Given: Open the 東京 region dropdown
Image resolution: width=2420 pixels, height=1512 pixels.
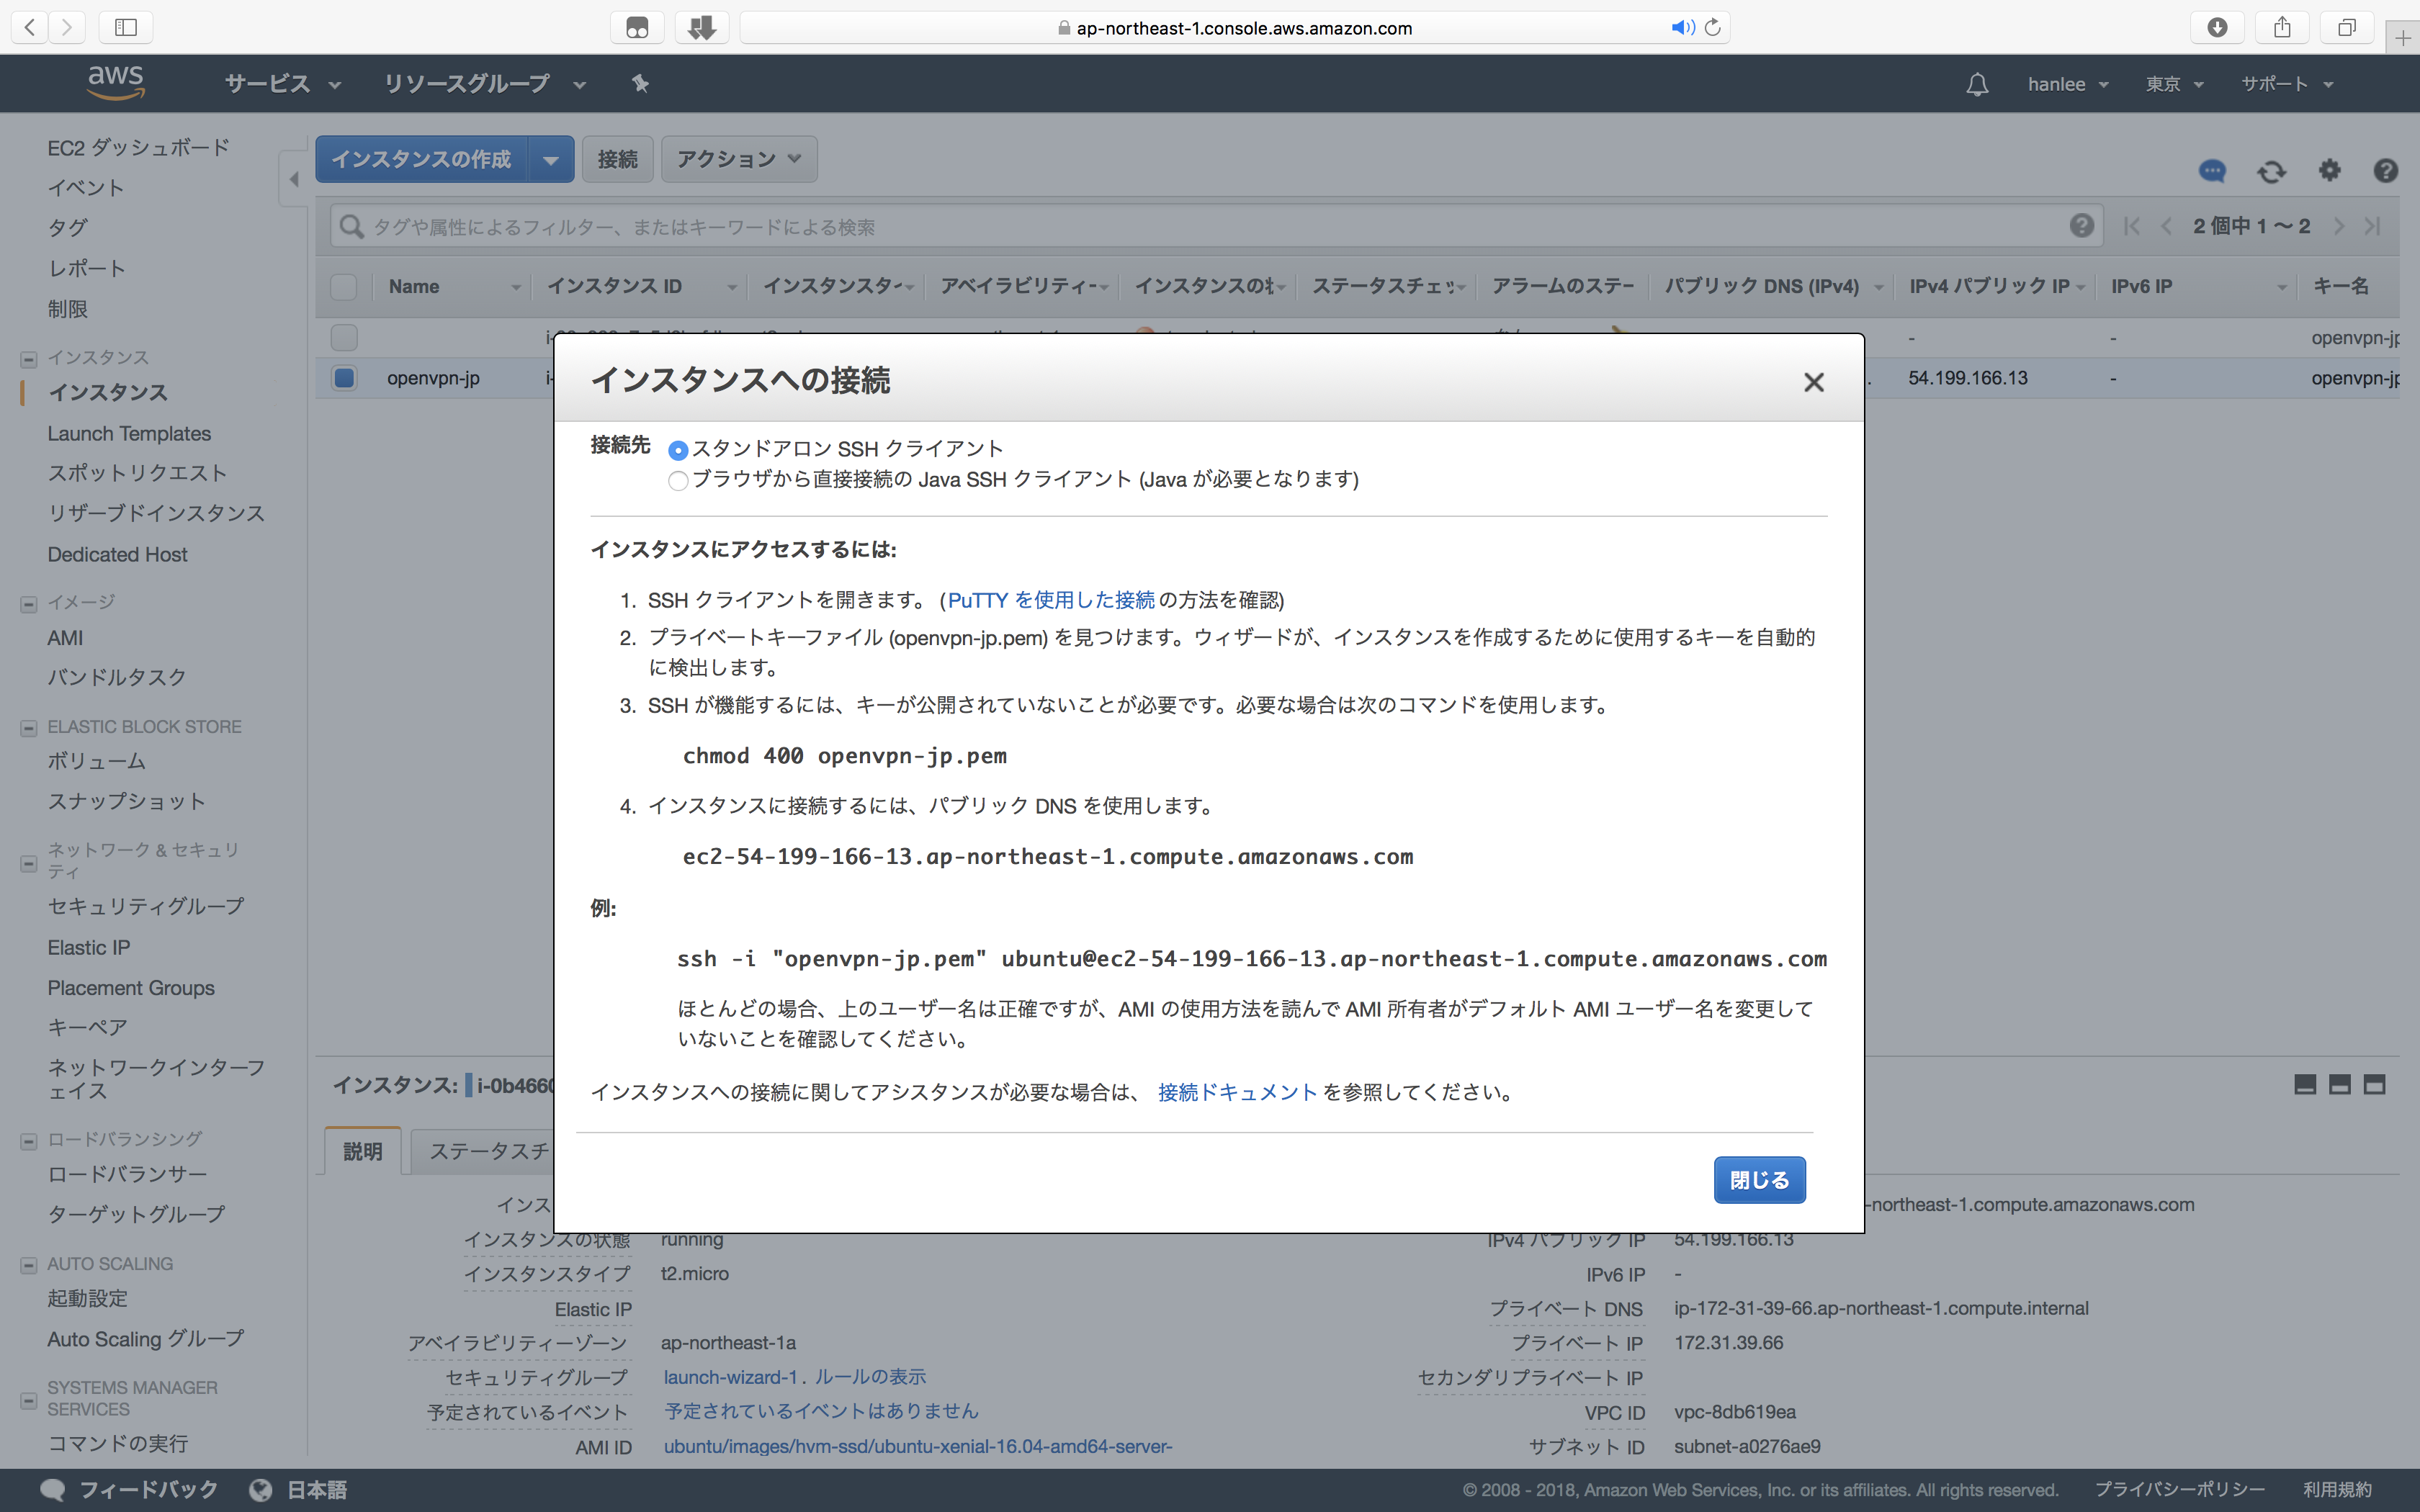Looking at the screenshot, I should point(2174,84).
